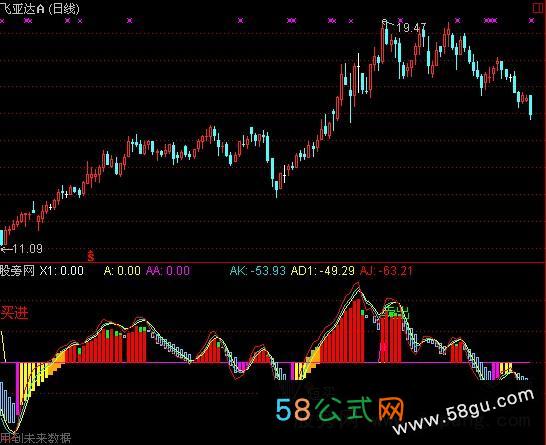Screen dimensions: 546x445
Task: Click the low price label 11.09
Action: (27, 248)
